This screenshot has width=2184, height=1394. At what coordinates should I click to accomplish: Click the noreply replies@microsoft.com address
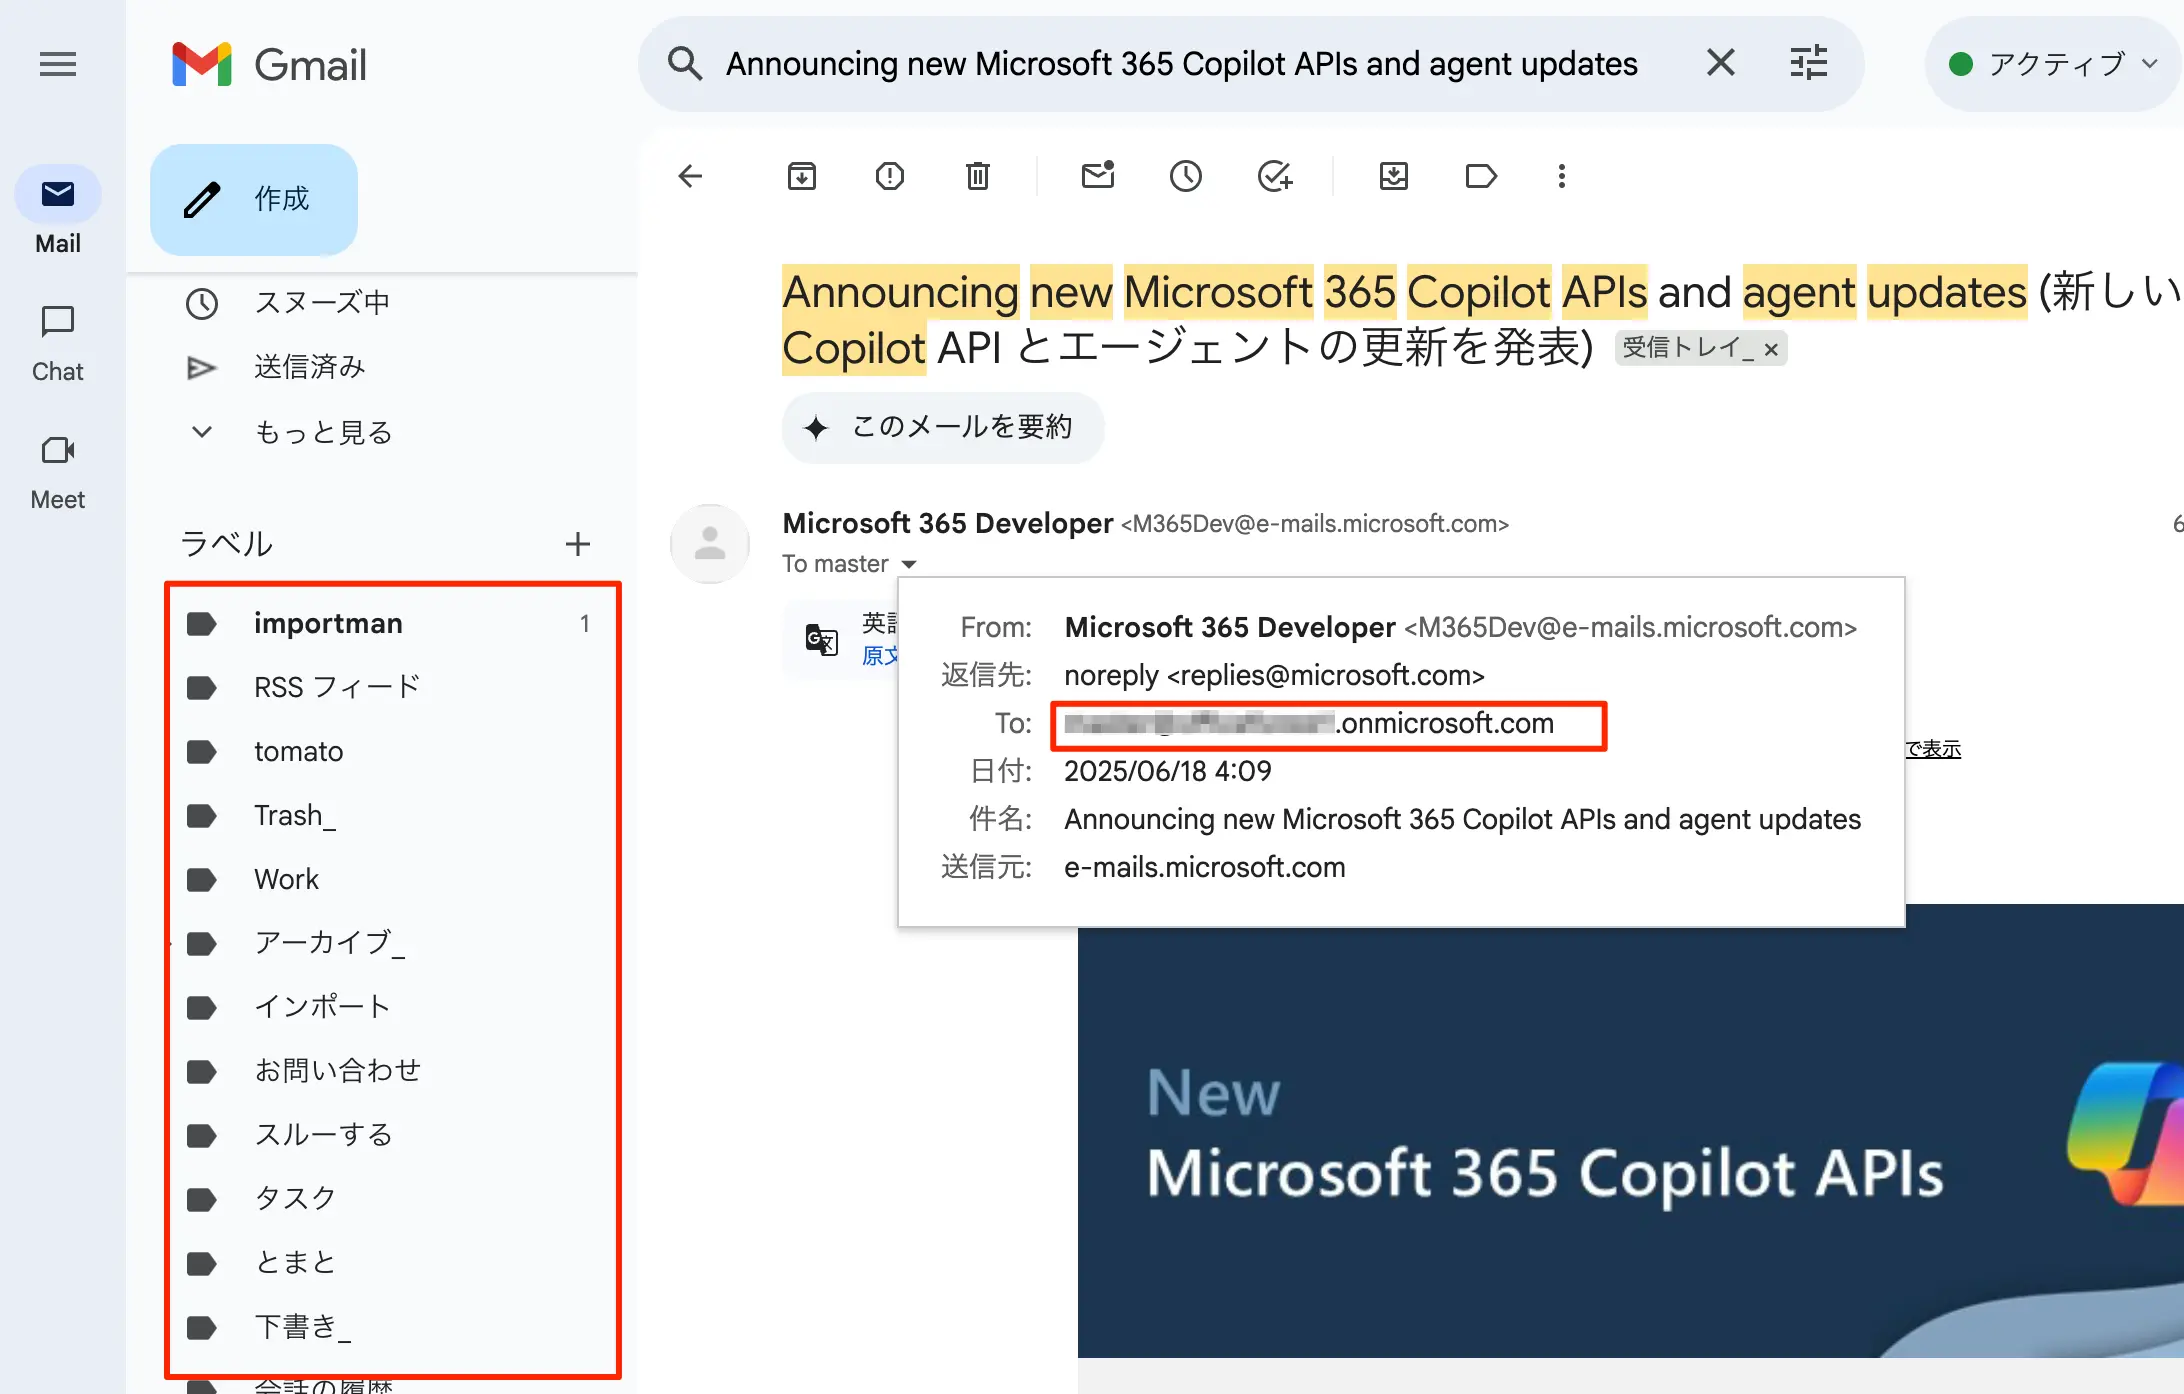pos(1274,675)
